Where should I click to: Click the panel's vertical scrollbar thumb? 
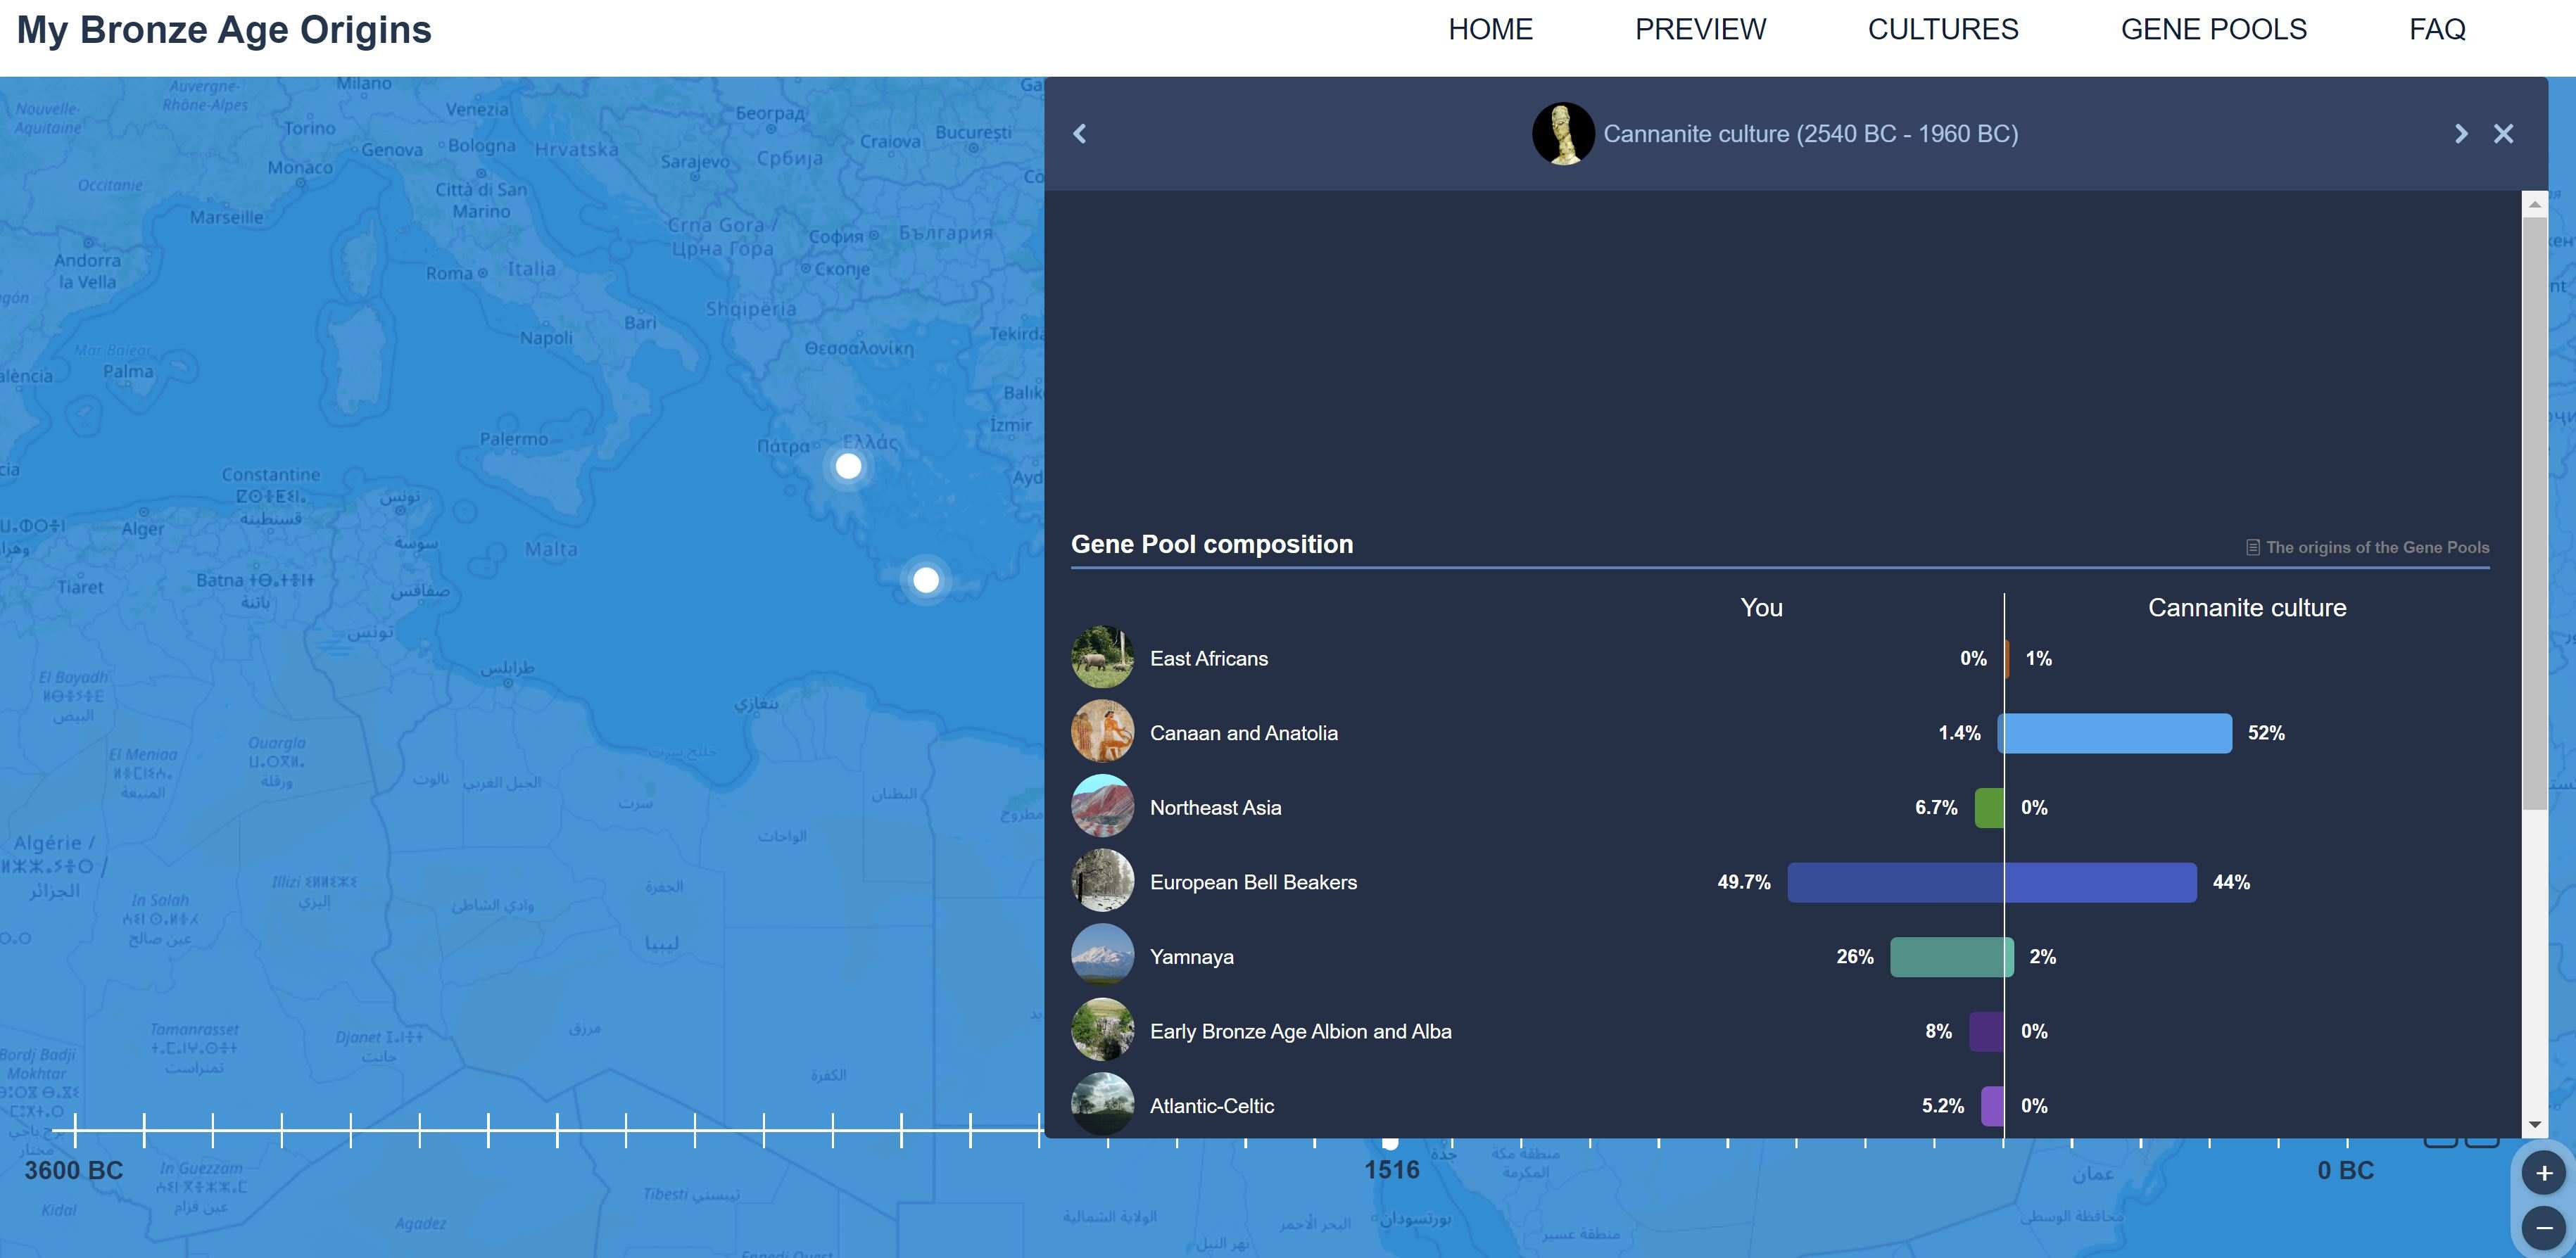[2534, 512]
